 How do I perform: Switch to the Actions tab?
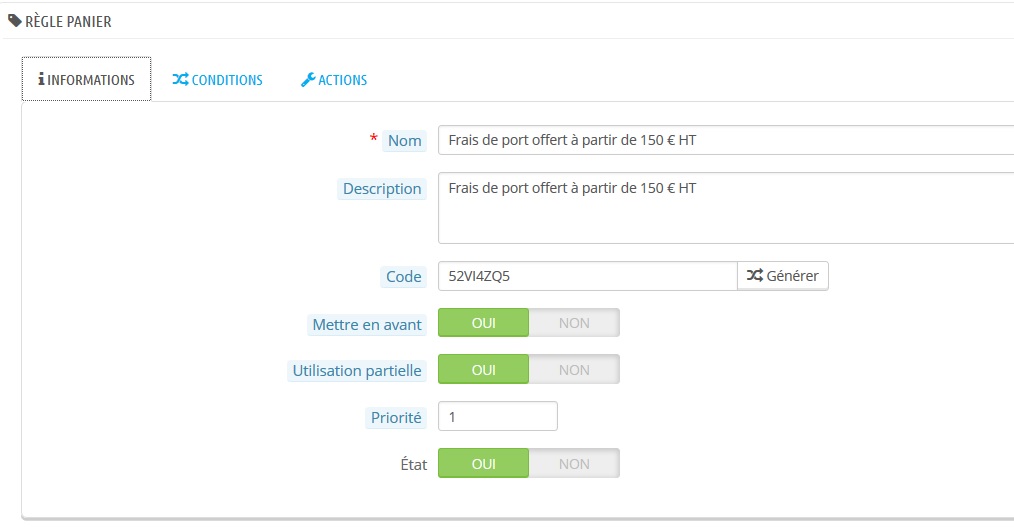(334, 80)
